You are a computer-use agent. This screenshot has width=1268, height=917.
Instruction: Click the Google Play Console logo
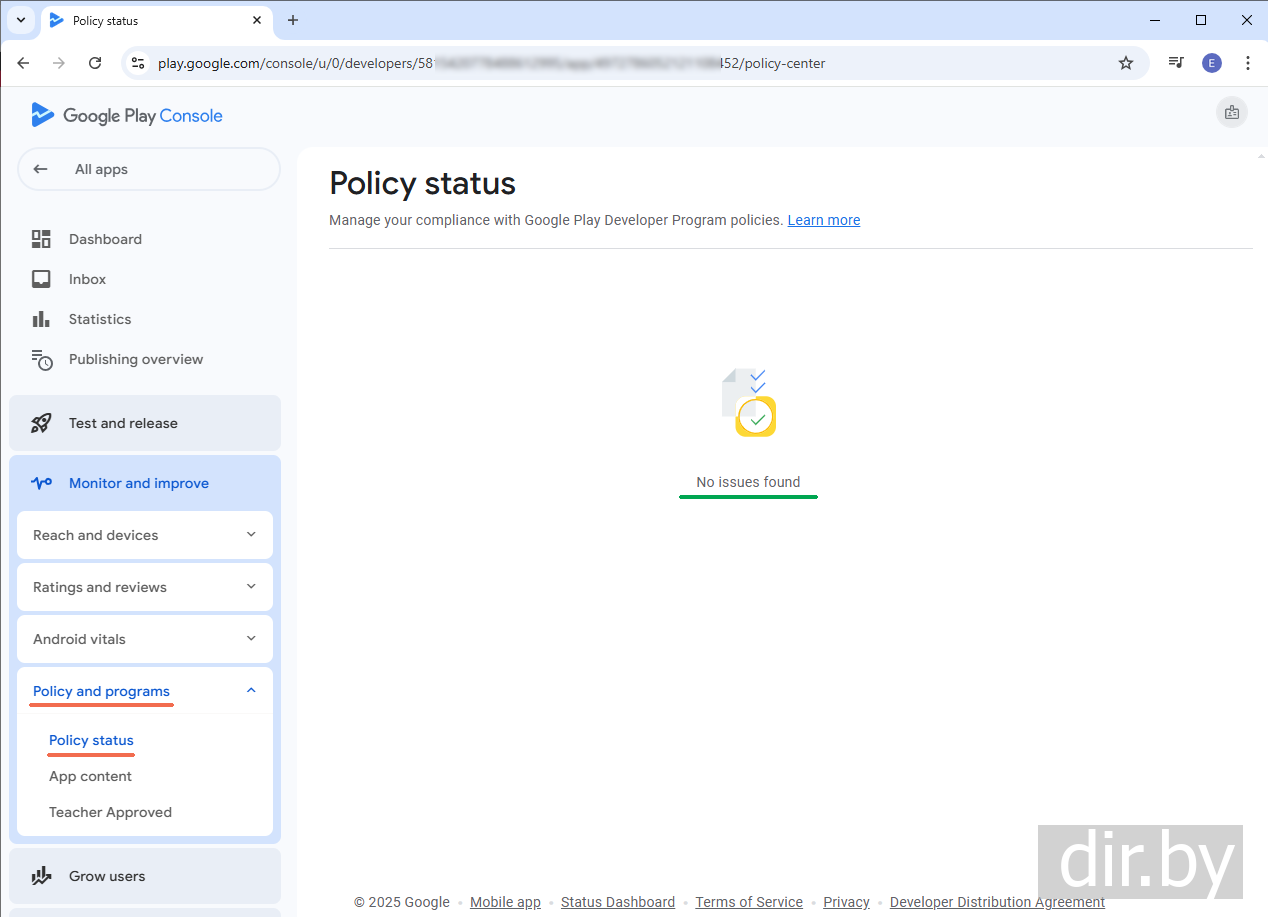(x=127, y=115)
